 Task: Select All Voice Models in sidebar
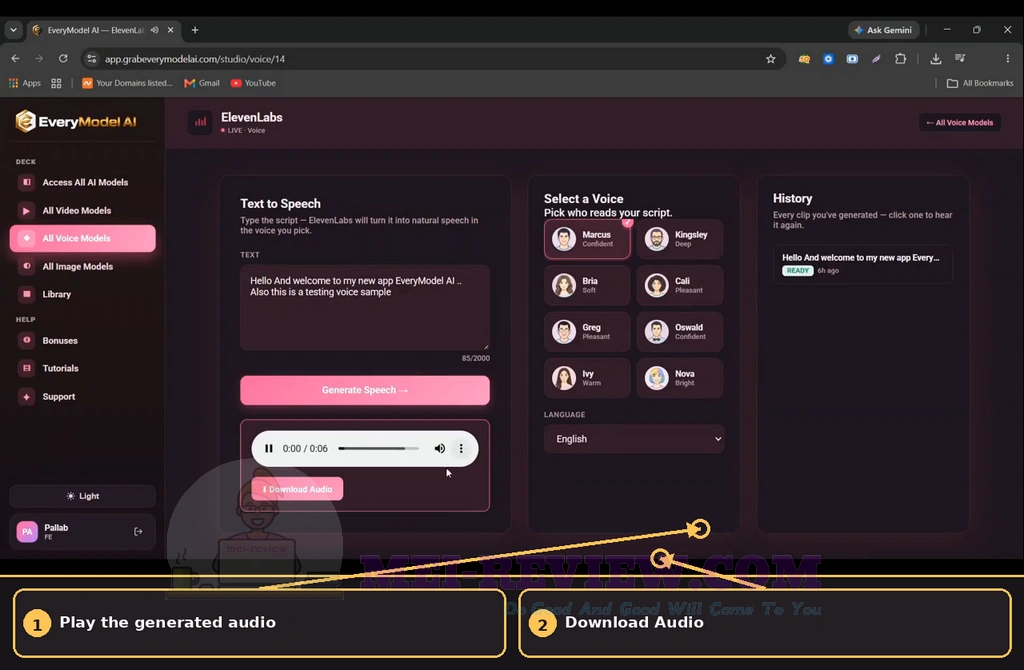[83, 238]
